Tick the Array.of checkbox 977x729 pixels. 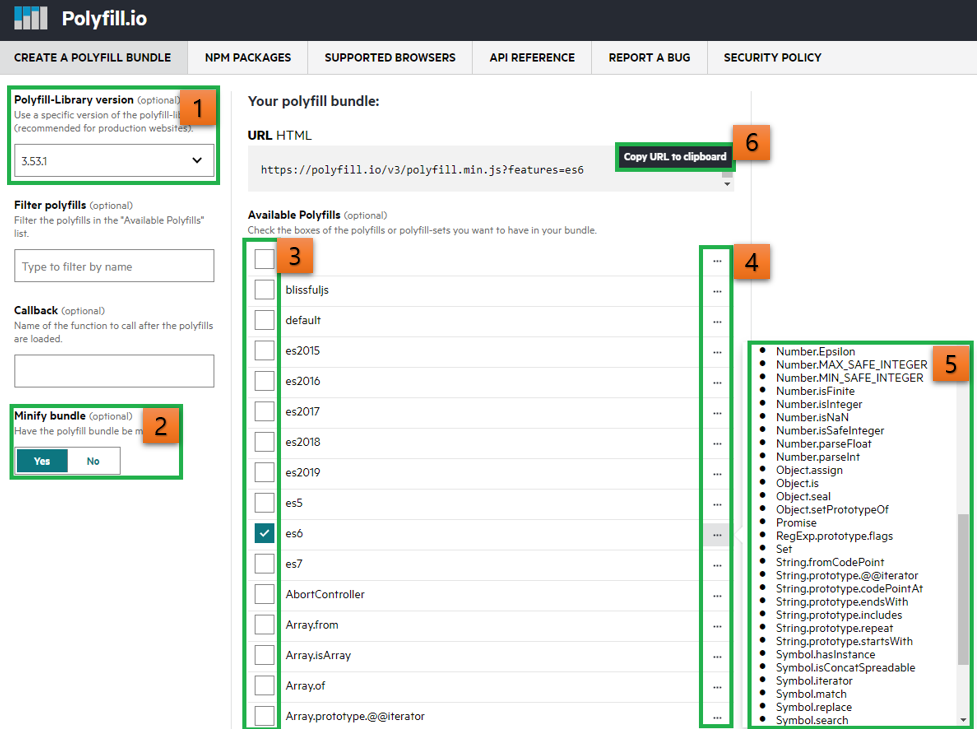click(264, 685)
